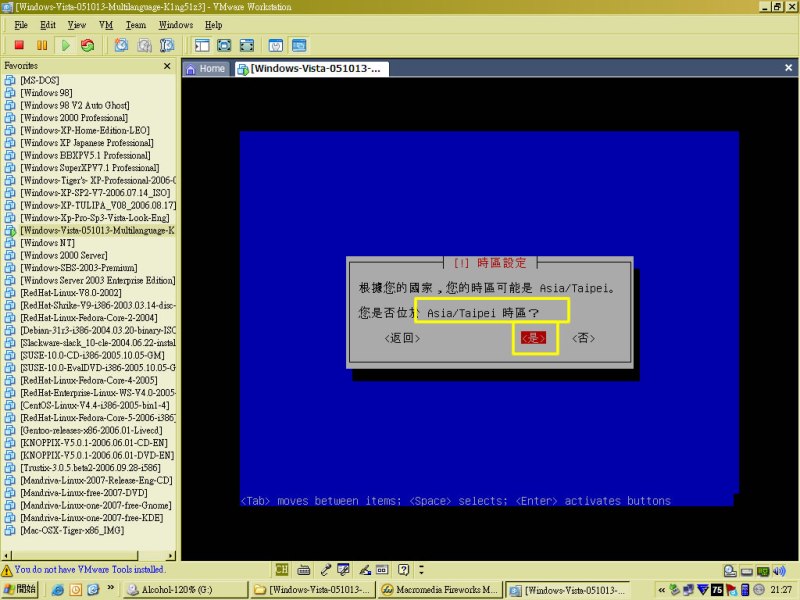Open the VM menu
800x600 pixels.
point(106,25)
